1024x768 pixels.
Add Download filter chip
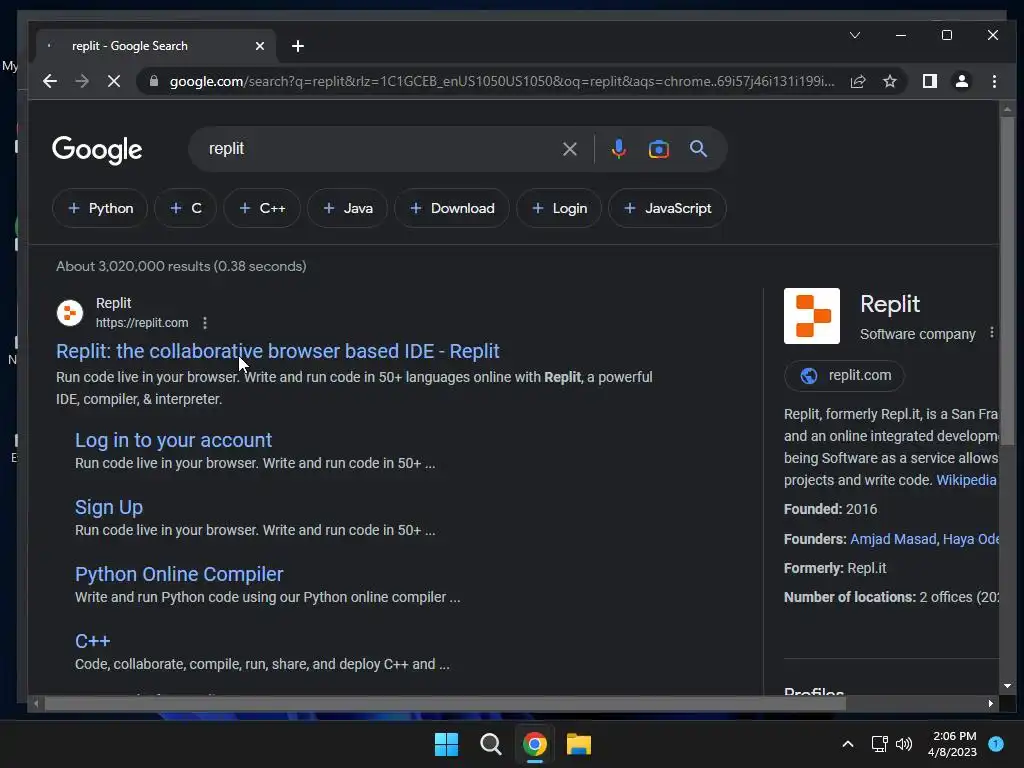pos(452,208)
